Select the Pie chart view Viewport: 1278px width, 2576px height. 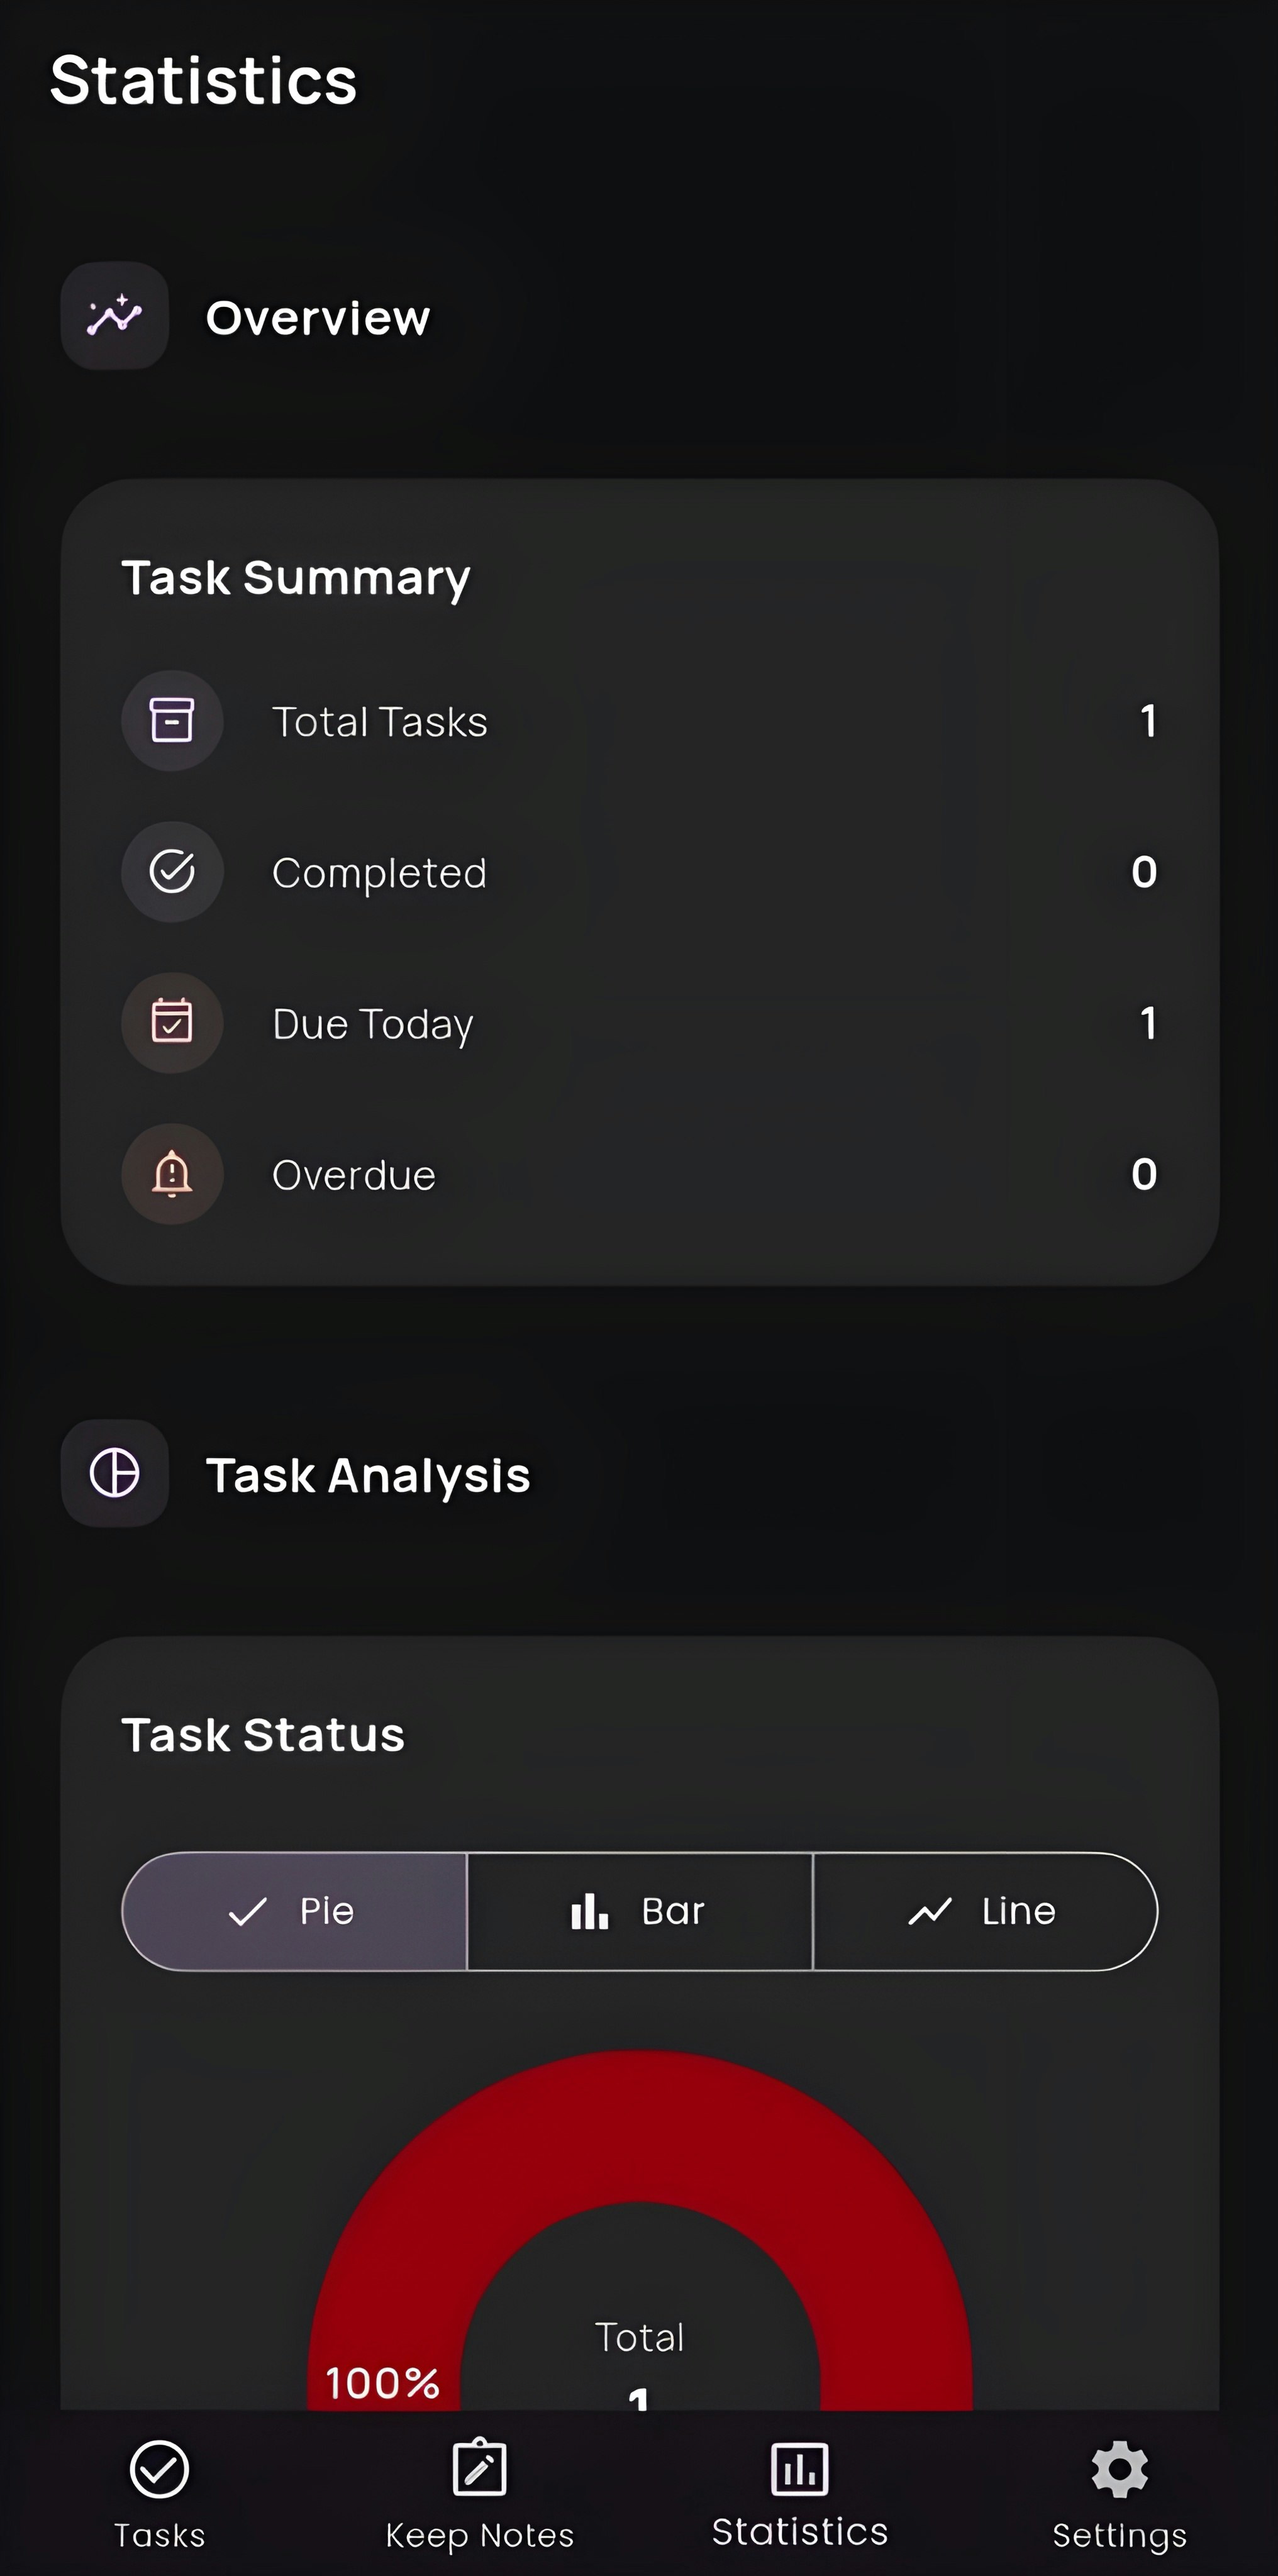[x=294, y=1910]
